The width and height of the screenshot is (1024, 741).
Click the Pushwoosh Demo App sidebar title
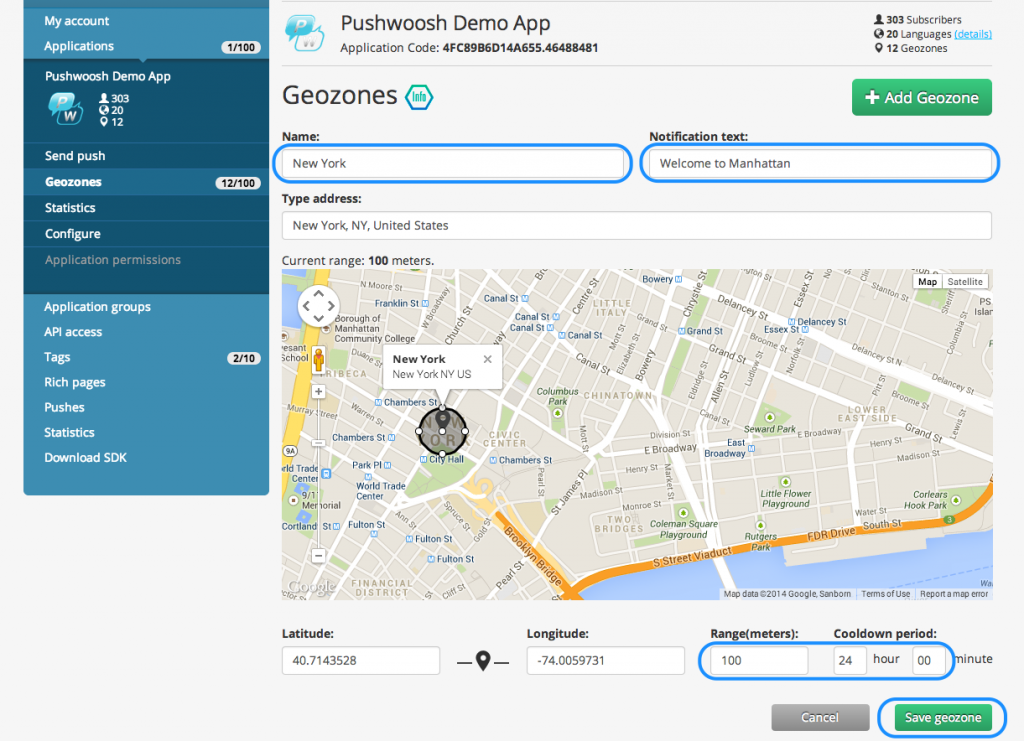[x=108, y=76]
